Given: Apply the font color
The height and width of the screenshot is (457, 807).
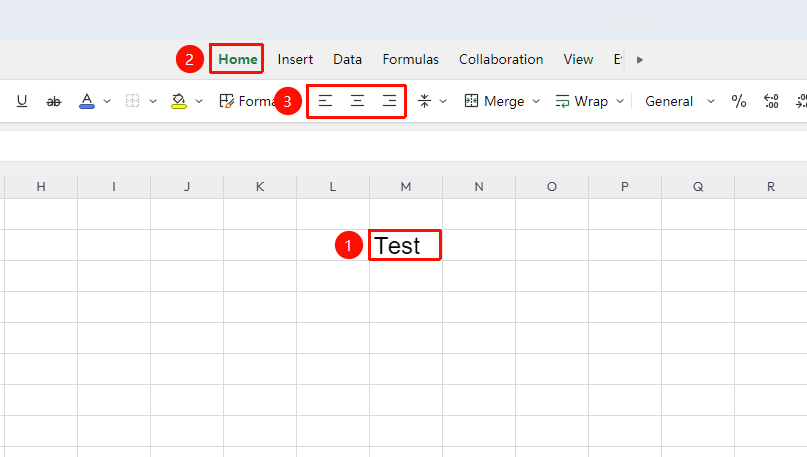Looking at the screenshot, I should tap(87, 101).
